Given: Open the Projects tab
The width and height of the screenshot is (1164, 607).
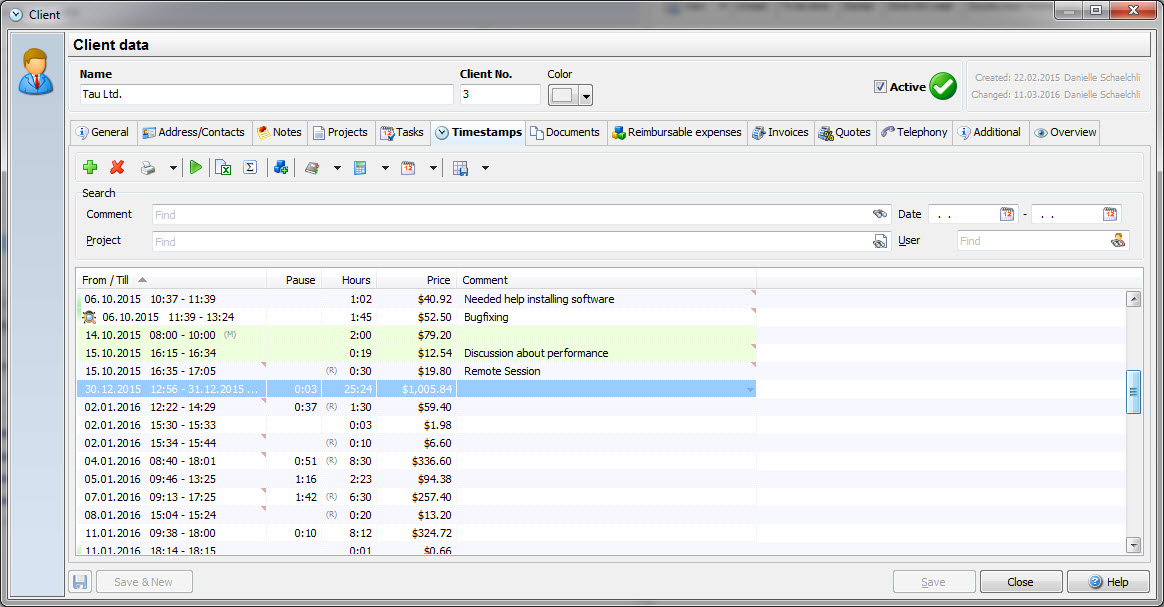Looking at the screenshot, I should click(339, 132).
